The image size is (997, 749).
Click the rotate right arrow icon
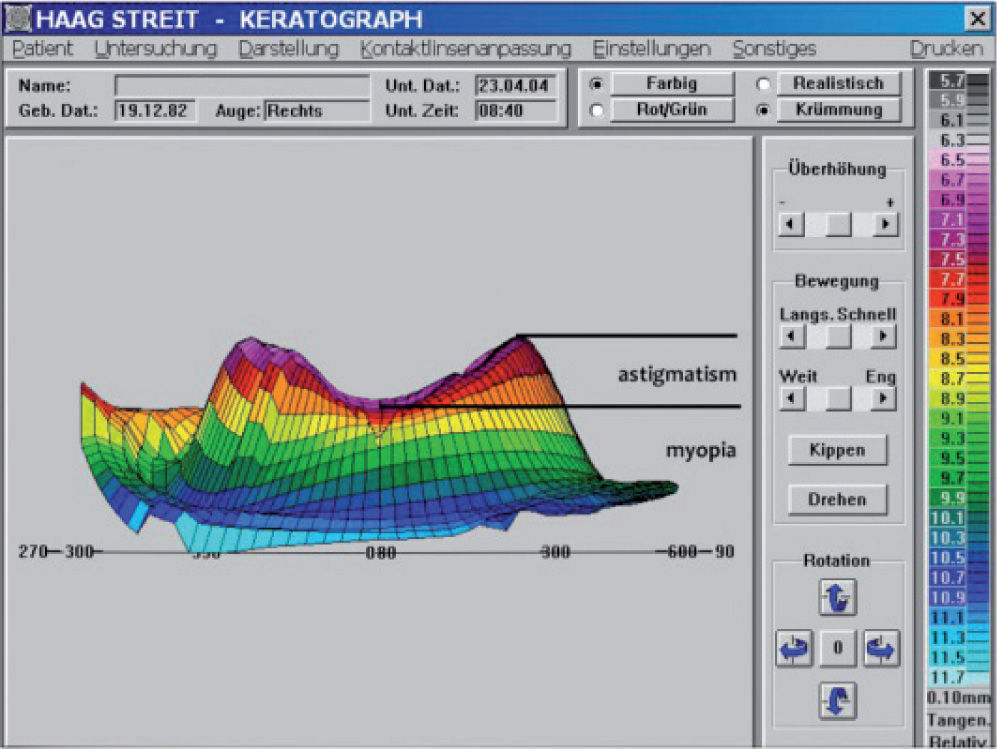(x=881, y=649)
